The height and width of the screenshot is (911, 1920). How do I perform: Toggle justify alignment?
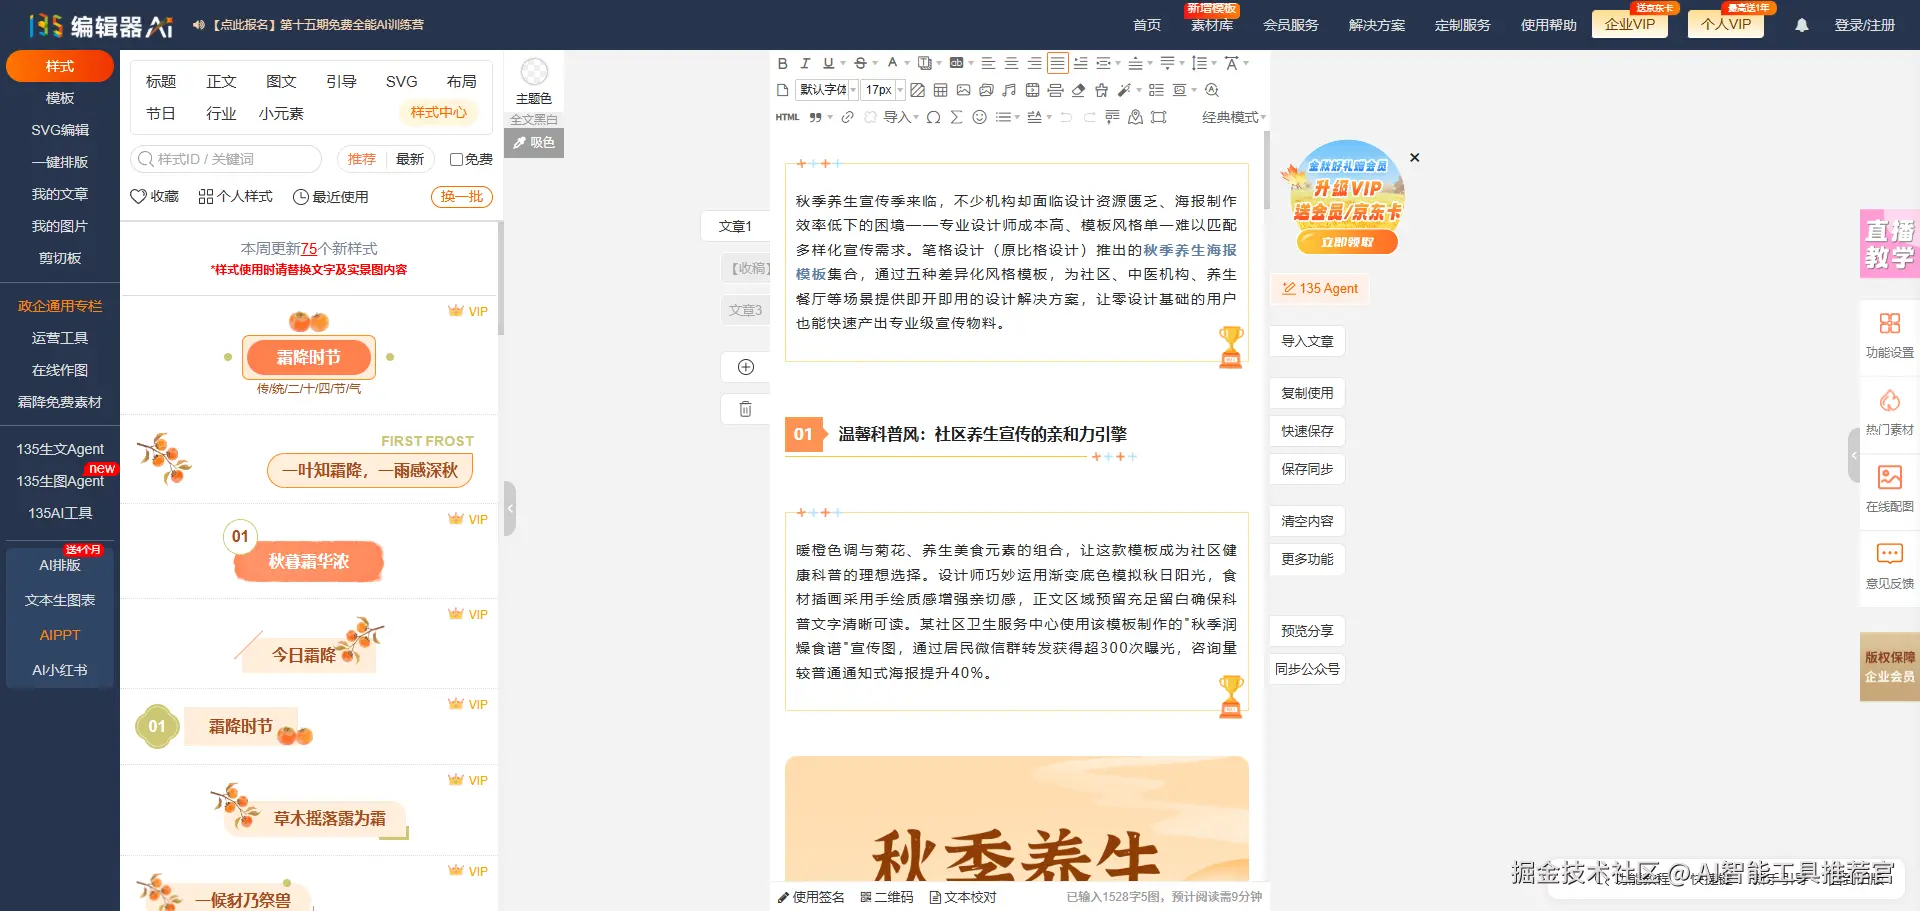(1057, 63)
